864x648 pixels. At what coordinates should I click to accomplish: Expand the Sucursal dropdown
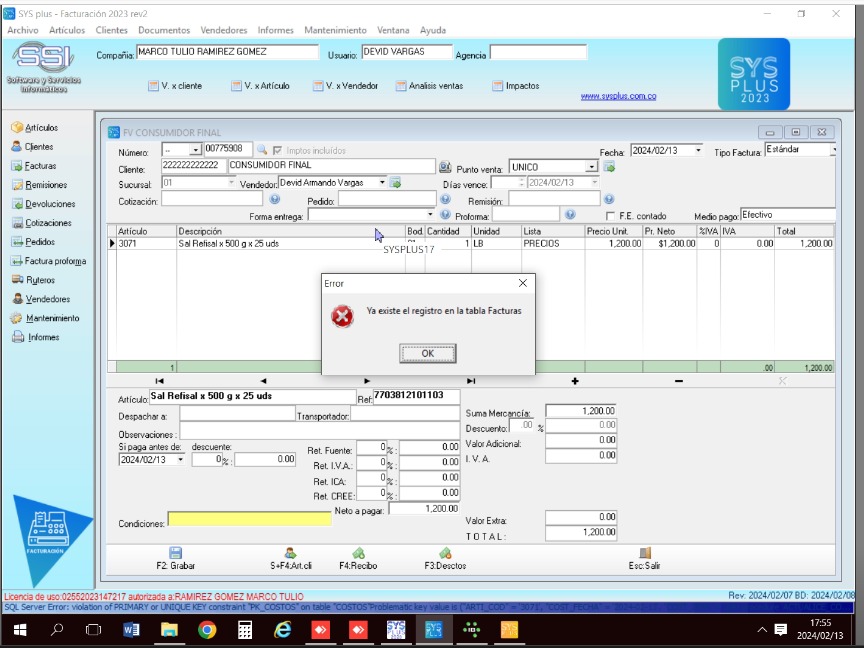click(231, 182)
